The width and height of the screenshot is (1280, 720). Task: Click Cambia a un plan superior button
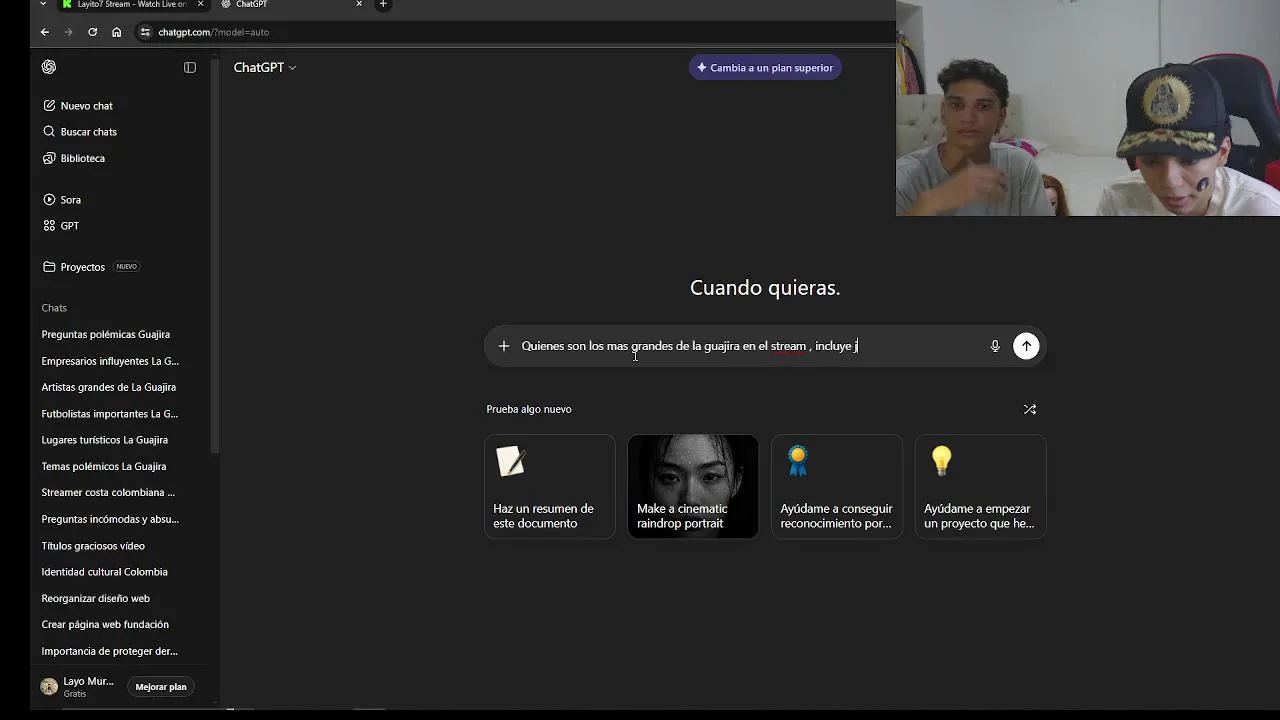(x=765, y=68)
